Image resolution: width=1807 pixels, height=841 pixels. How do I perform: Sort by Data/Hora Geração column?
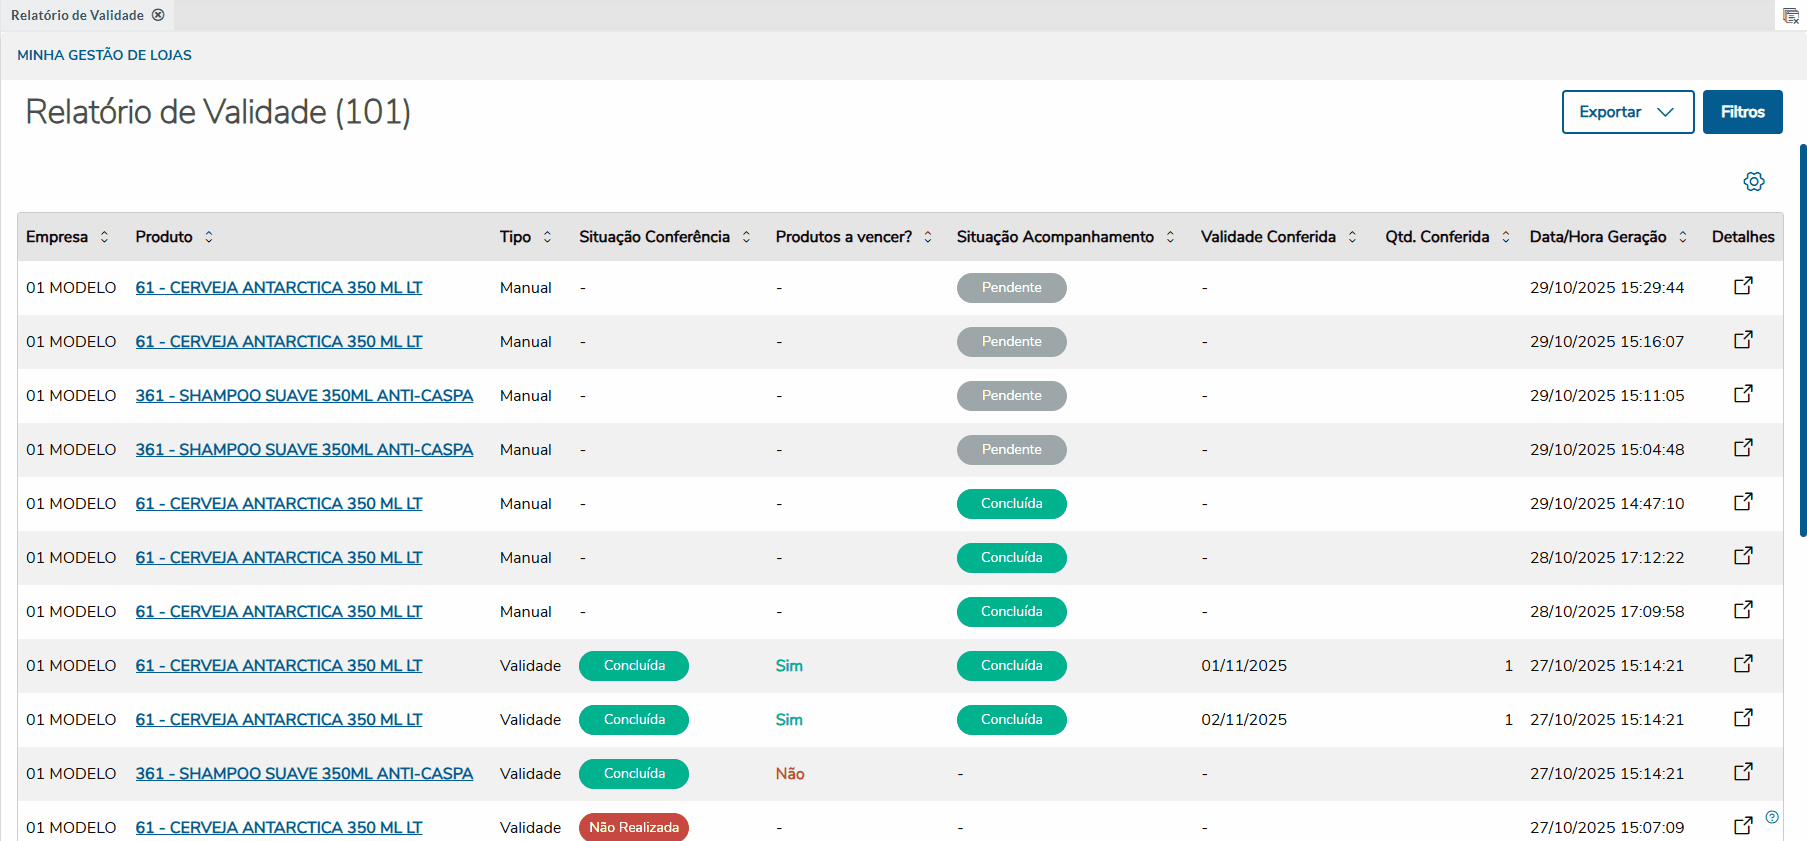(x=1683, y=237)
